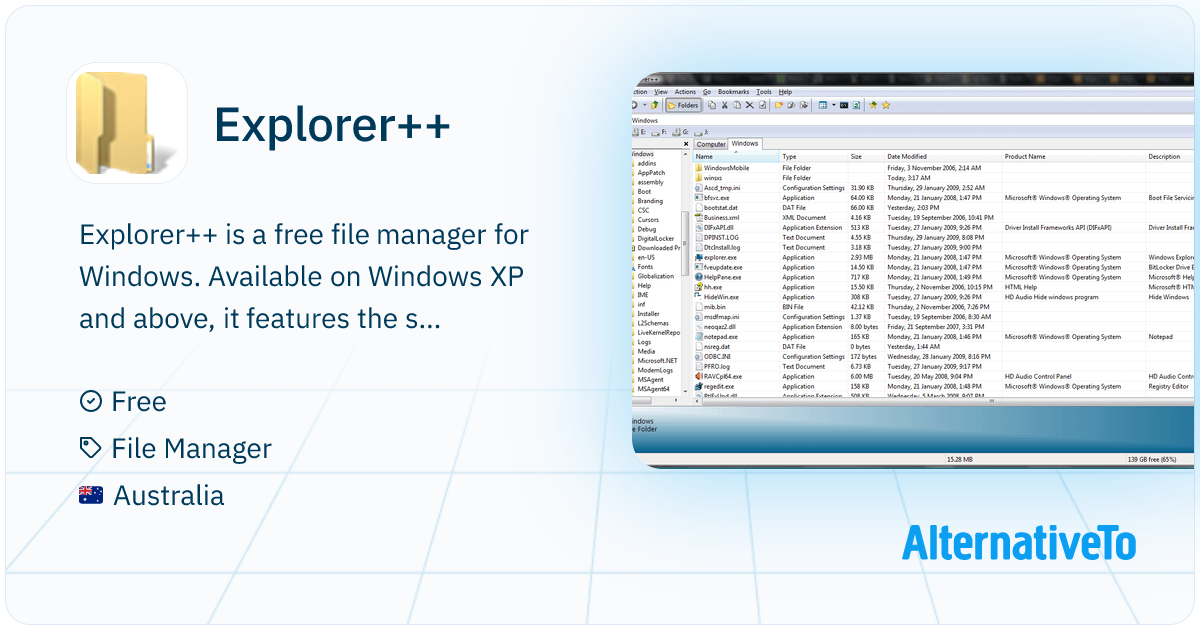The image size is (1200, 630).
Task: Open the Bookmarks menu
Action: [733, 92]
